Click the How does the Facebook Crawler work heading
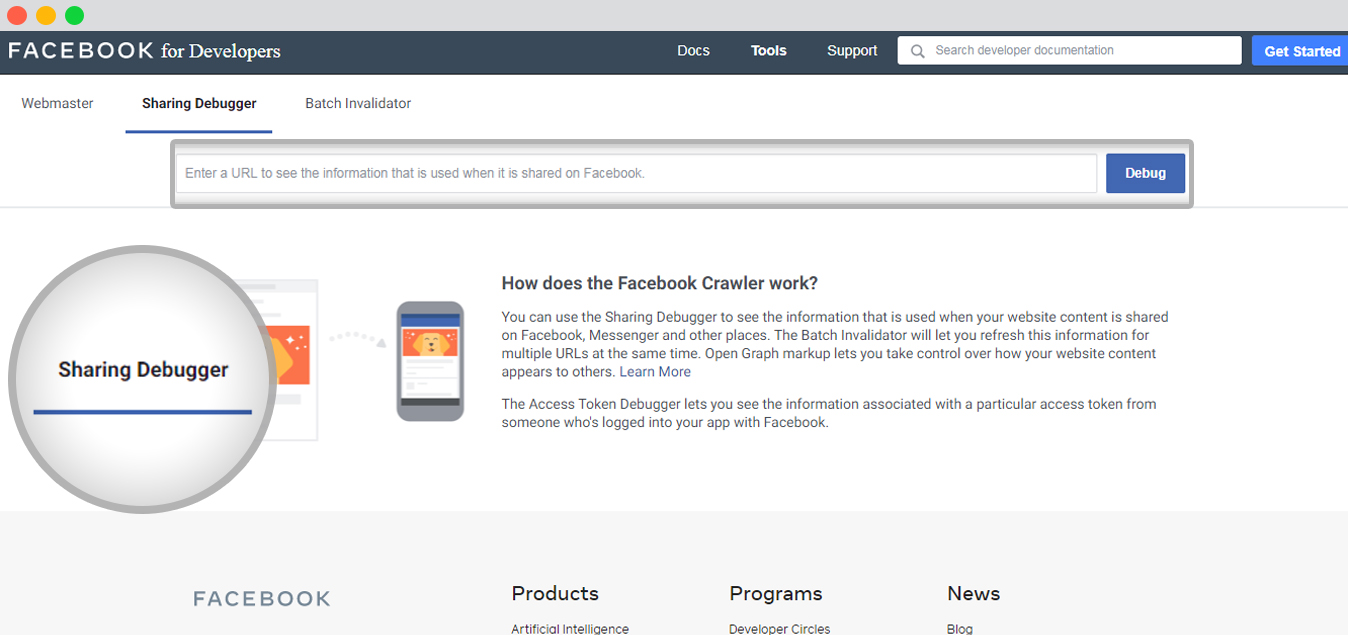Screen dimensions: 1348x635 tap(660, 283)
